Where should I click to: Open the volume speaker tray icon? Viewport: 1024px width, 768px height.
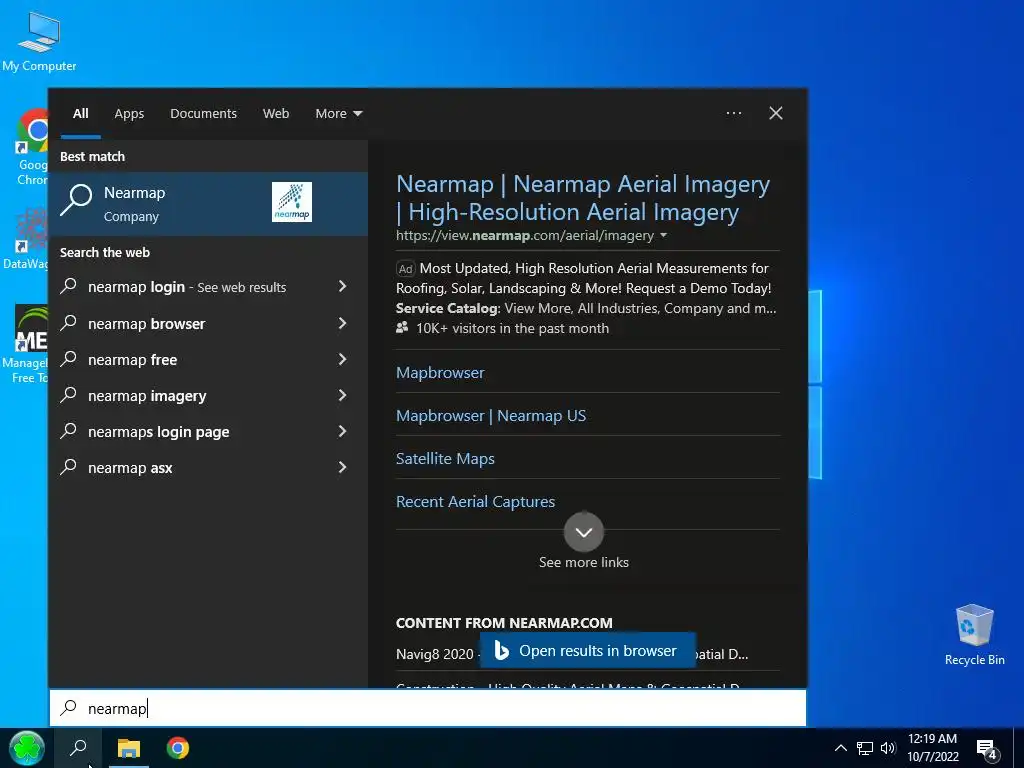(888, 748)
